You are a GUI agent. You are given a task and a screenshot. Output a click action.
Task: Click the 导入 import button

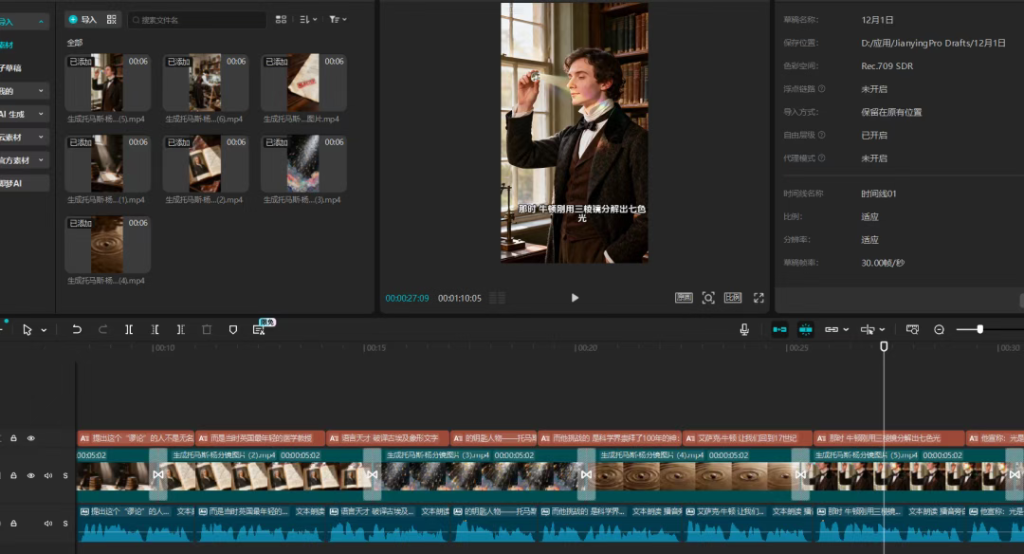pyautogui.click(x=83, y=19)
